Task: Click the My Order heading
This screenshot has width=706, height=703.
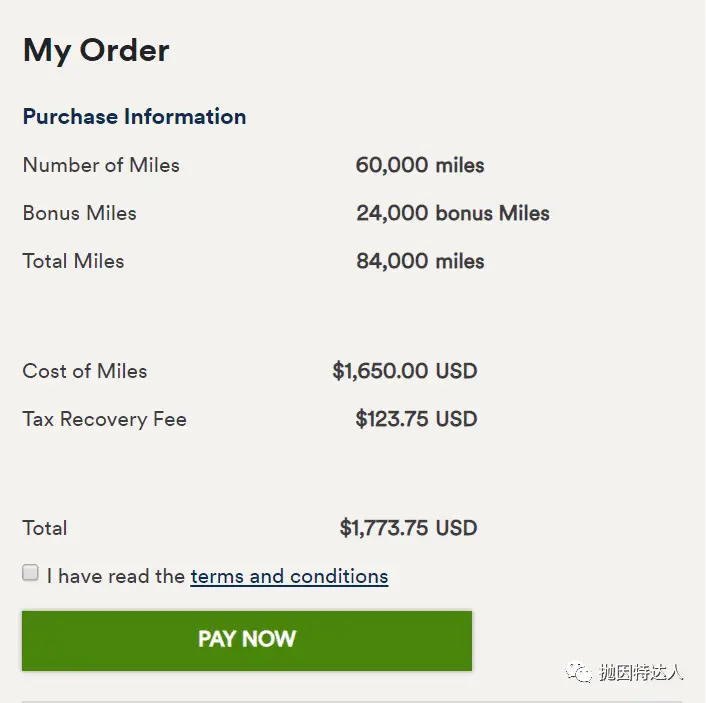Action: [x=96, y=50]
